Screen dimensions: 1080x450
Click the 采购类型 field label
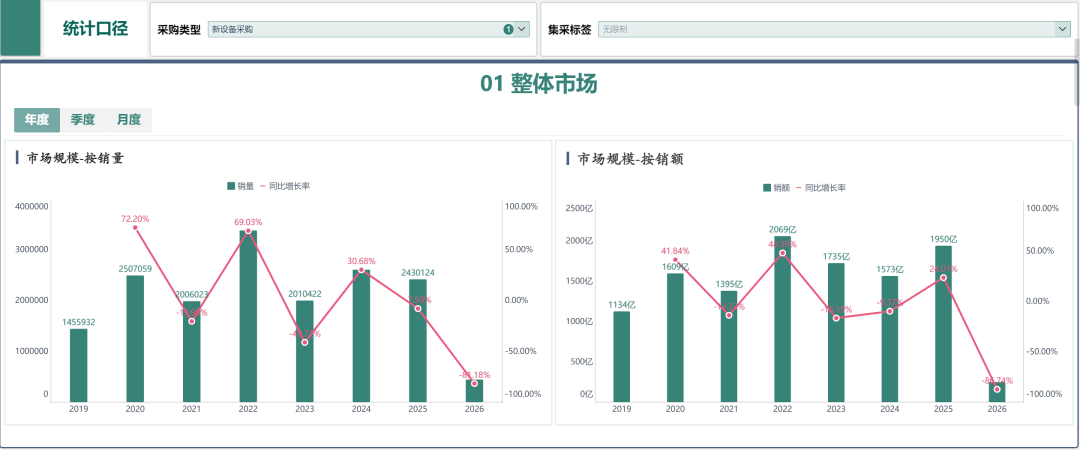(179, 30)
